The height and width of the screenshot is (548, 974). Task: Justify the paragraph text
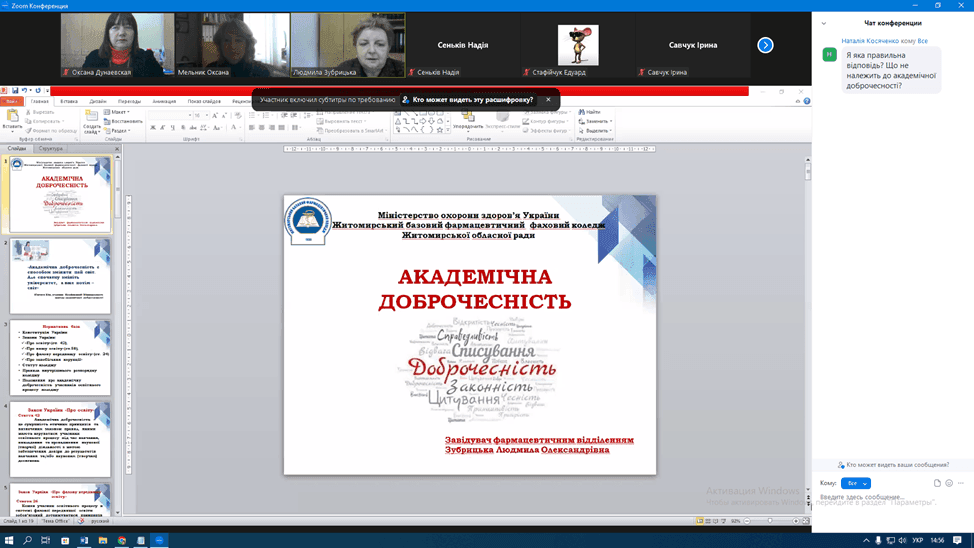click(x=281, y=127)
